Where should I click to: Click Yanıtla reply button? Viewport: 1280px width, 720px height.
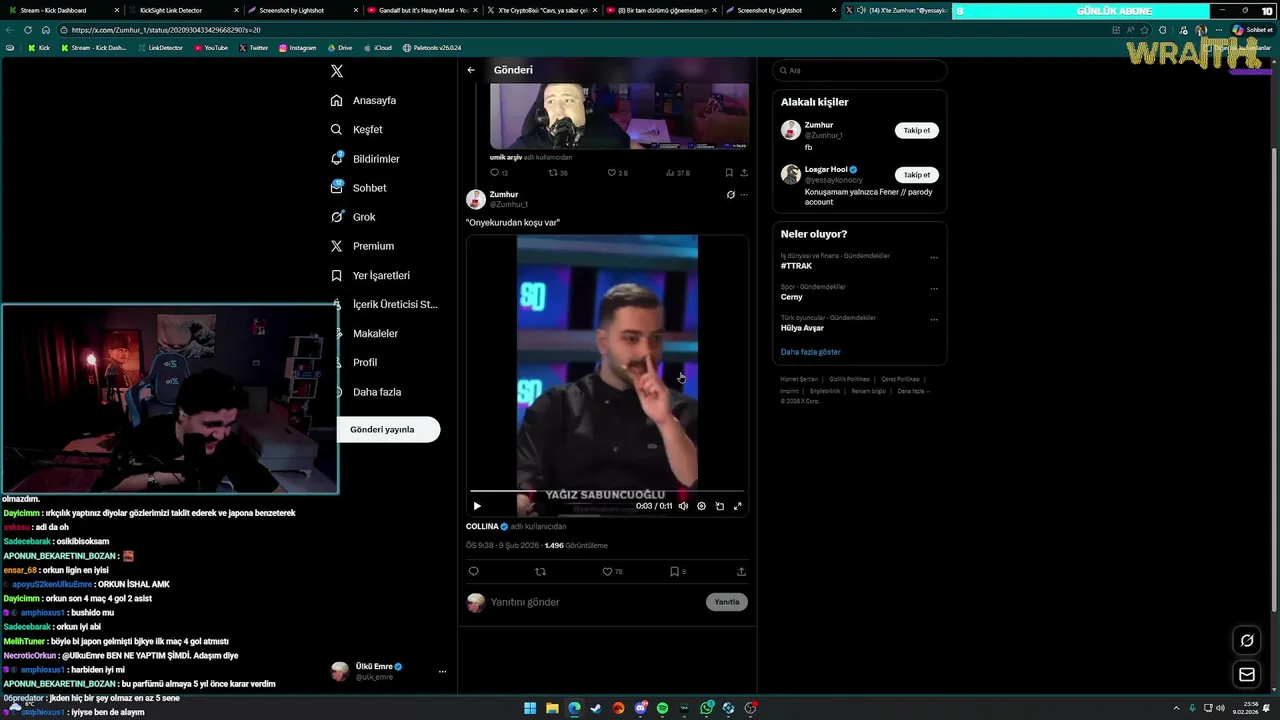point(727,602)
